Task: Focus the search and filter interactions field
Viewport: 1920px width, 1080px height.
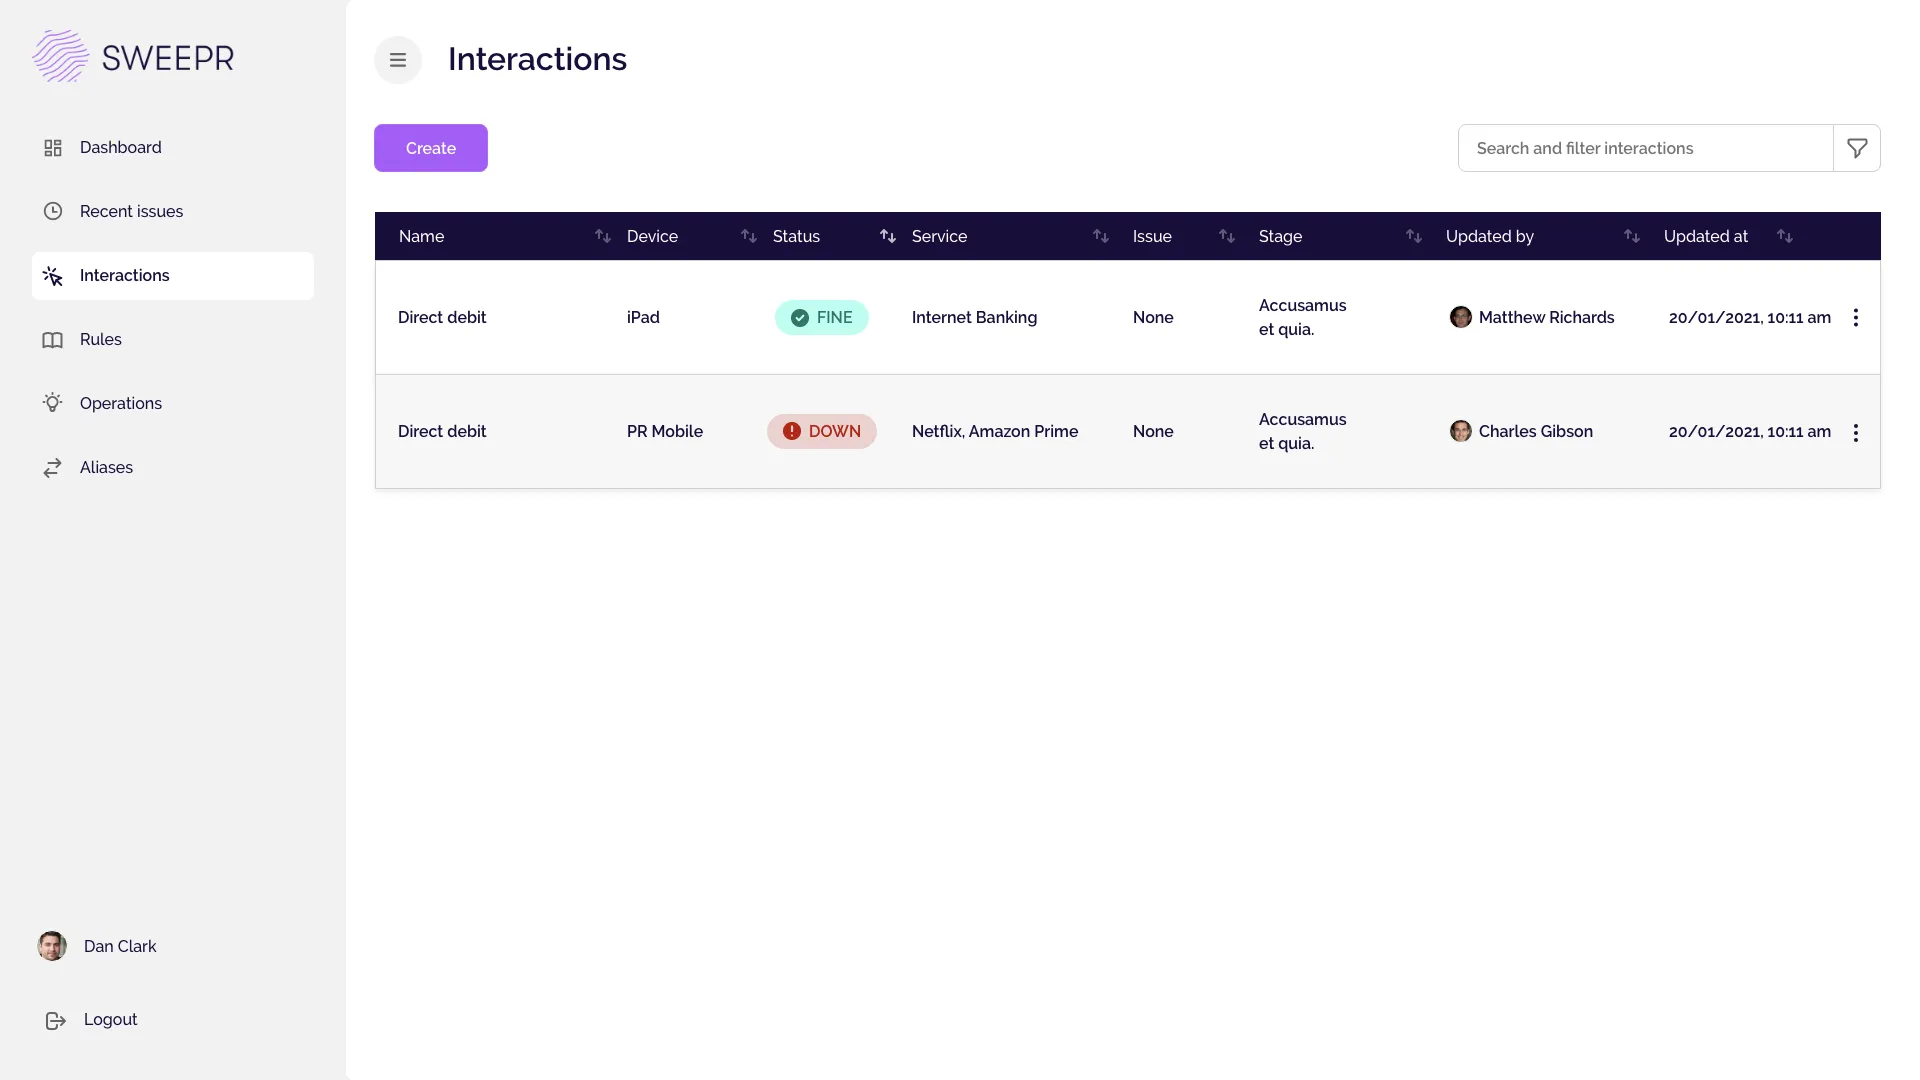Action: point(1645,148)
